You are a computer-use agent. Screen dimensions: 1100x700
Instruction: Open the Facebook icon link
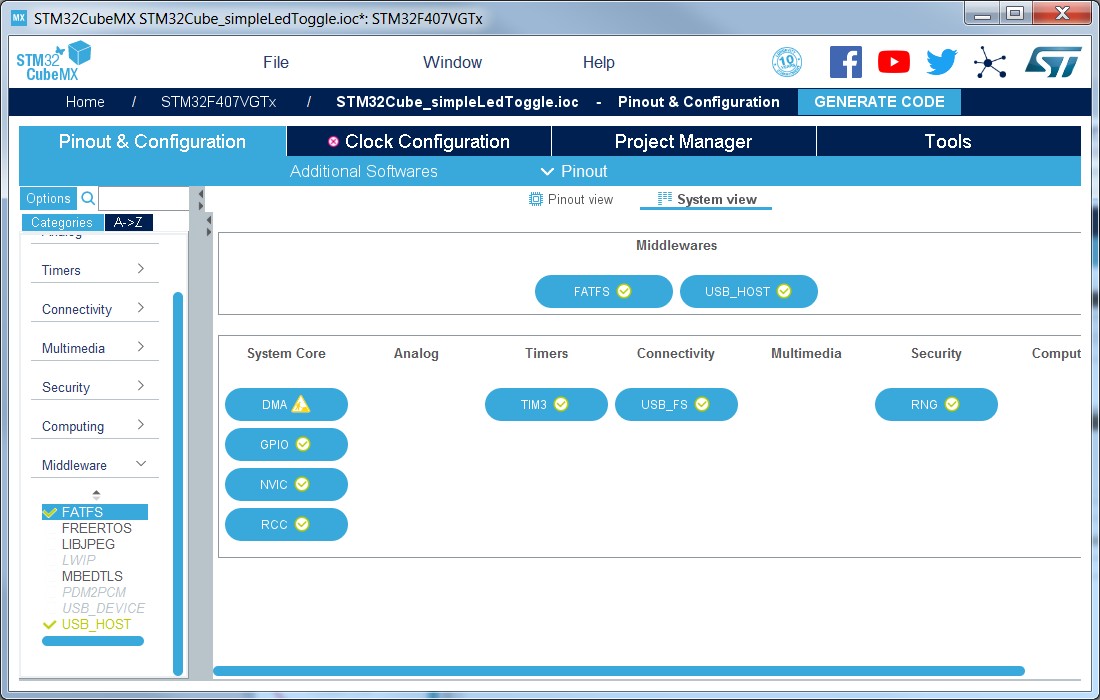click(x=845, y=62)
